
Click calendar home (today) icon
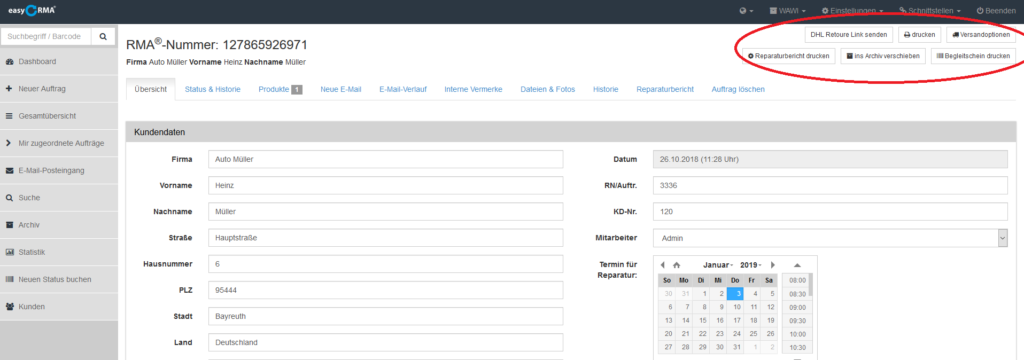pyautogui.click(x=677, y=265)
